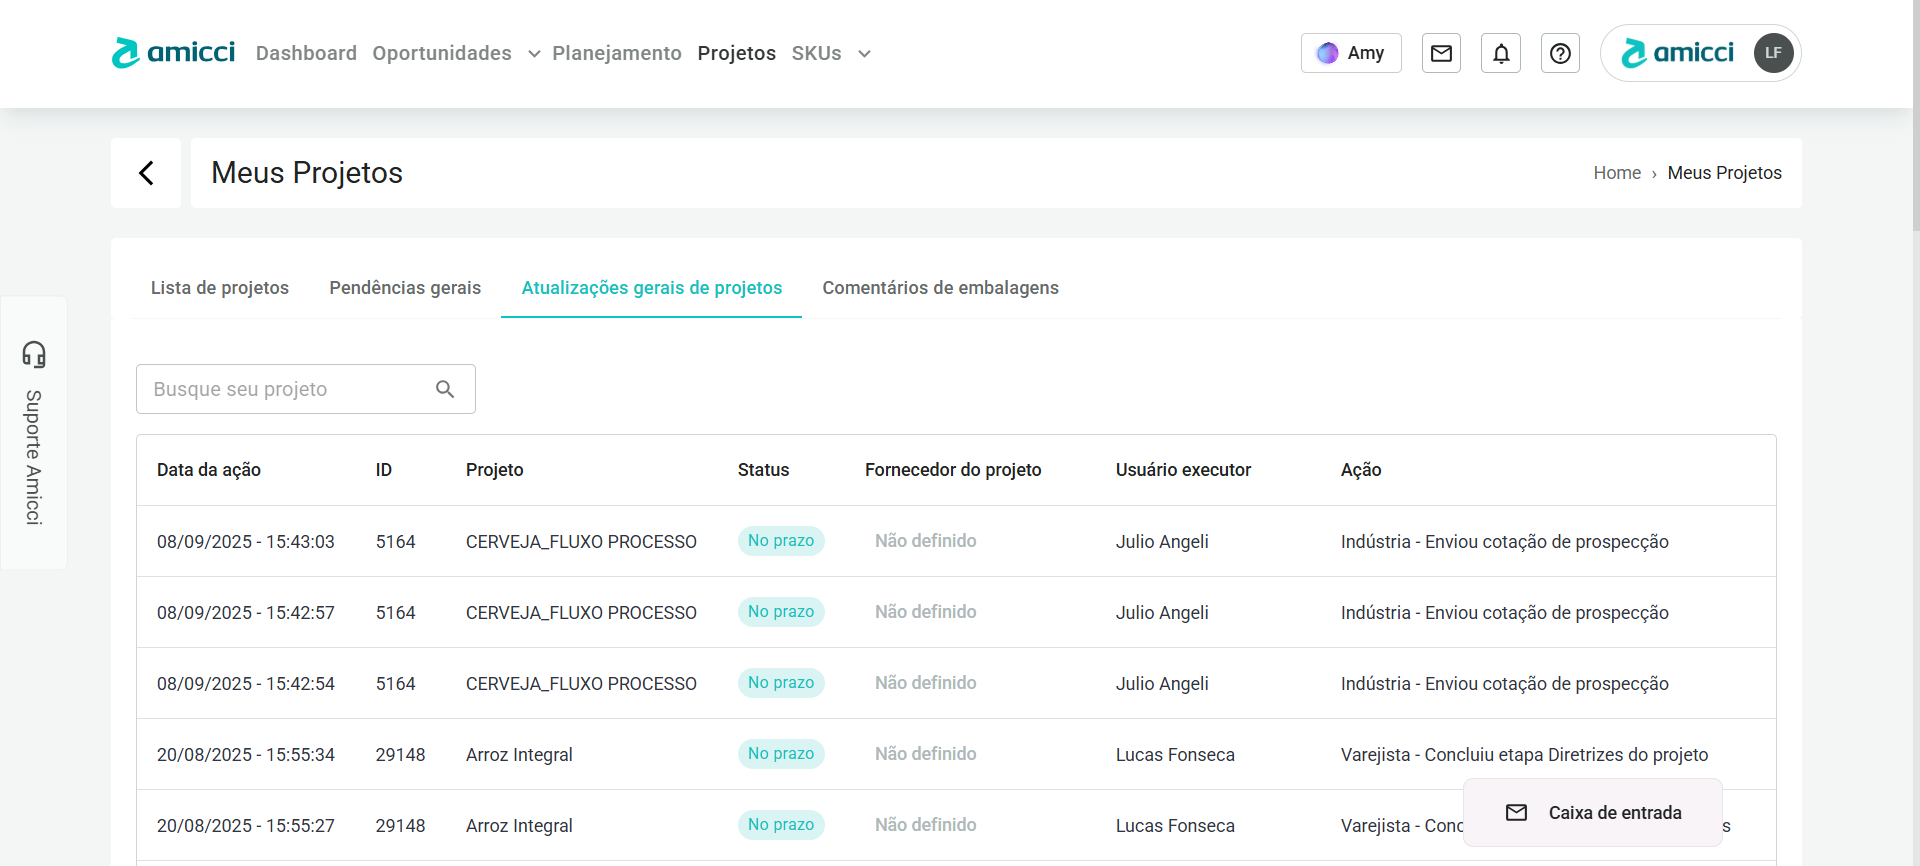
Task: Open Caixa de entrada floating button
Action: pos(1593,813)
